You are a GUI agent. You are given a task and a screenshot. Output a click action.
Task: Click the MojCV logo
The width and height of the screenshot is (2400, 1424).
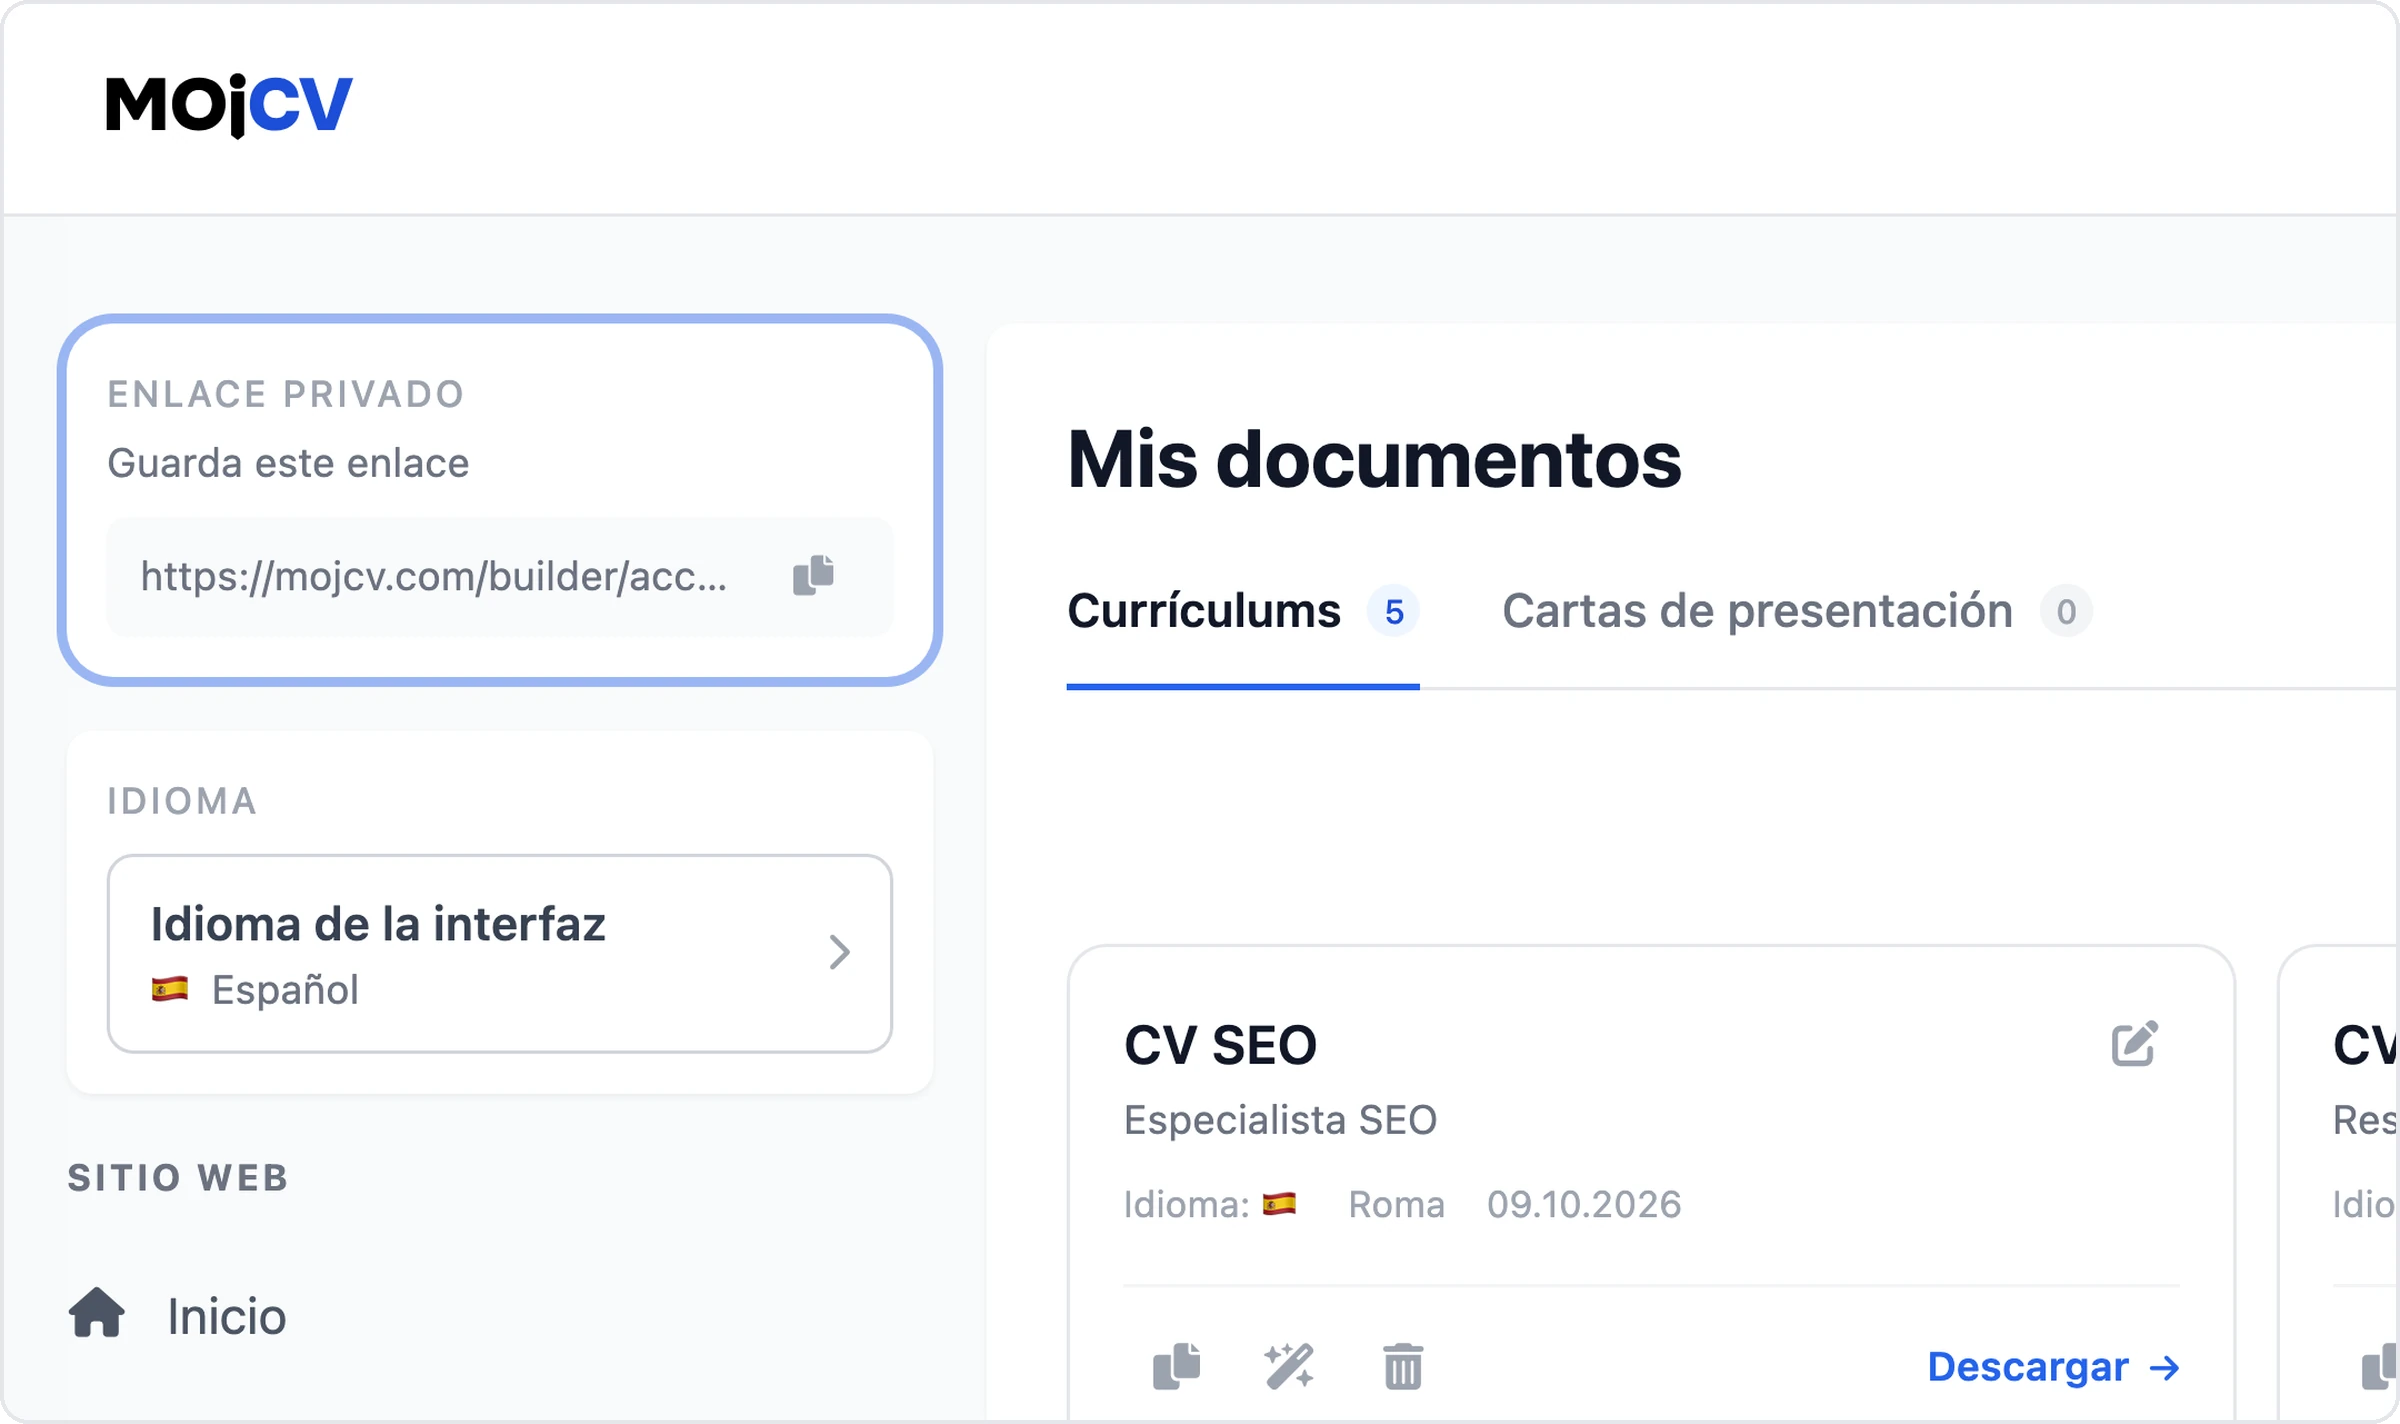[x=229, y=106]
